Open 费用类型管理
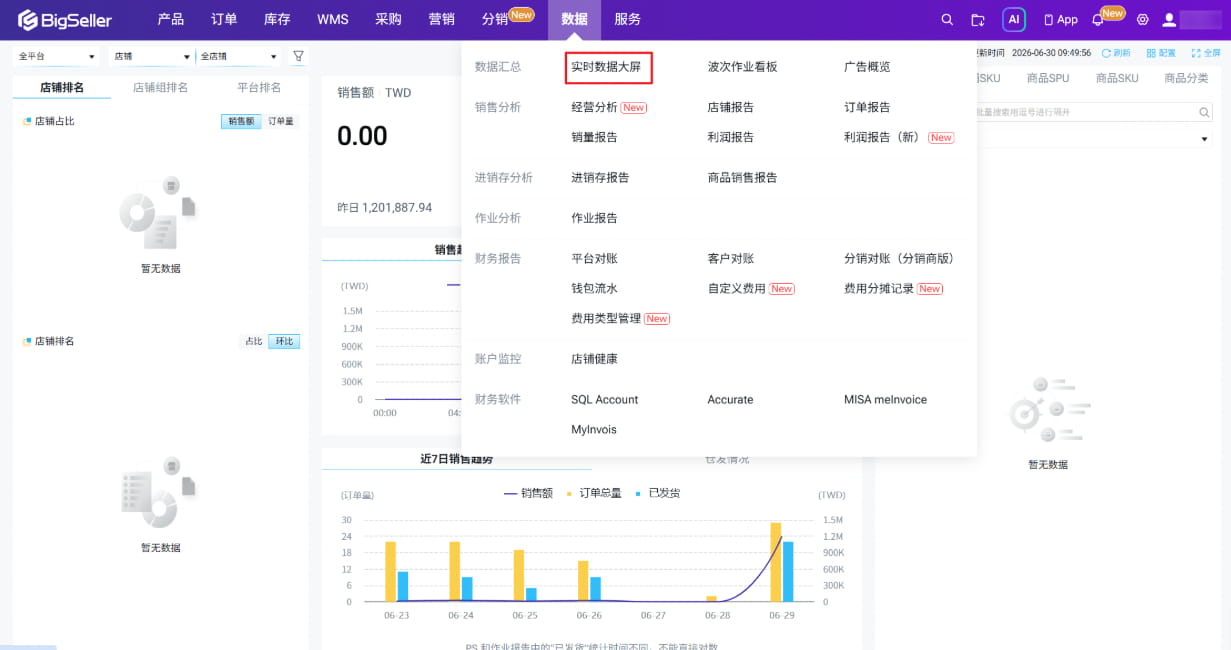 click(606, 319)
